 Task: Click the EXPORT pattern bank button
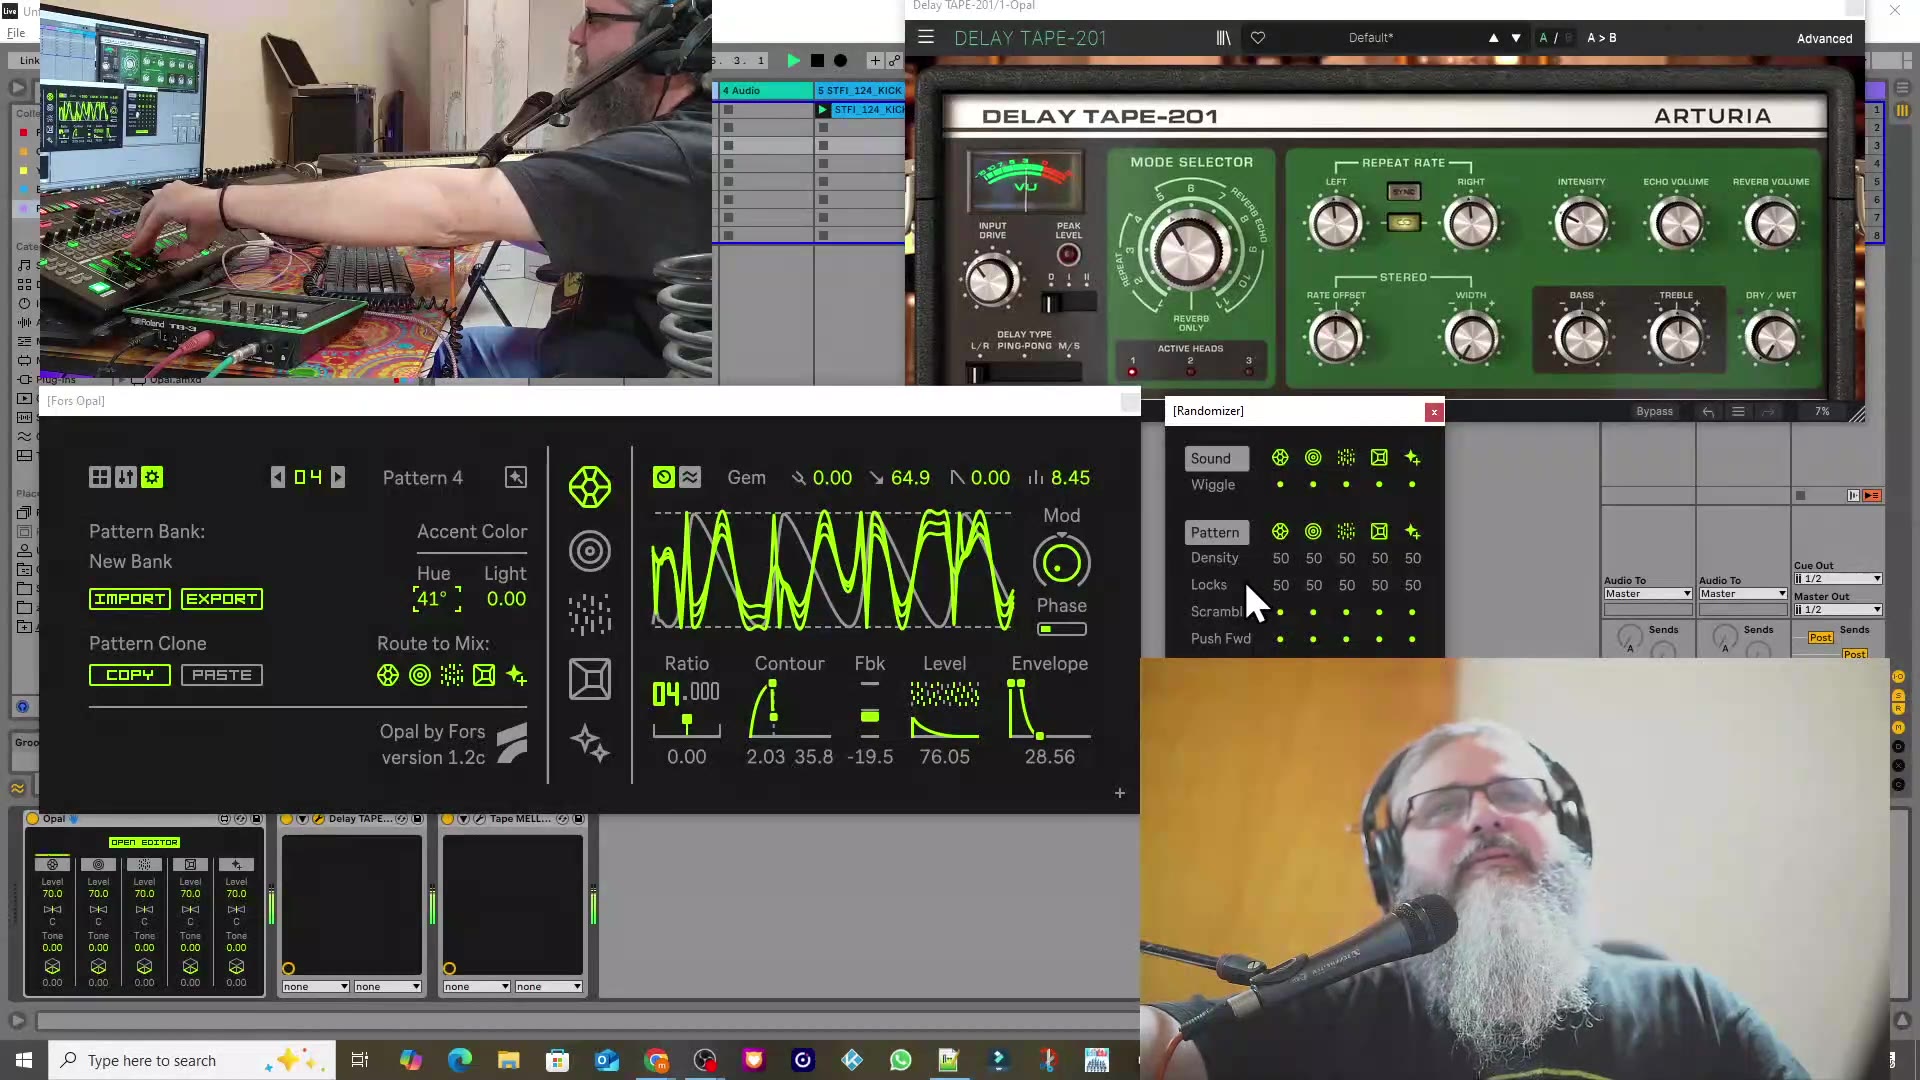(x=222, y=599)
